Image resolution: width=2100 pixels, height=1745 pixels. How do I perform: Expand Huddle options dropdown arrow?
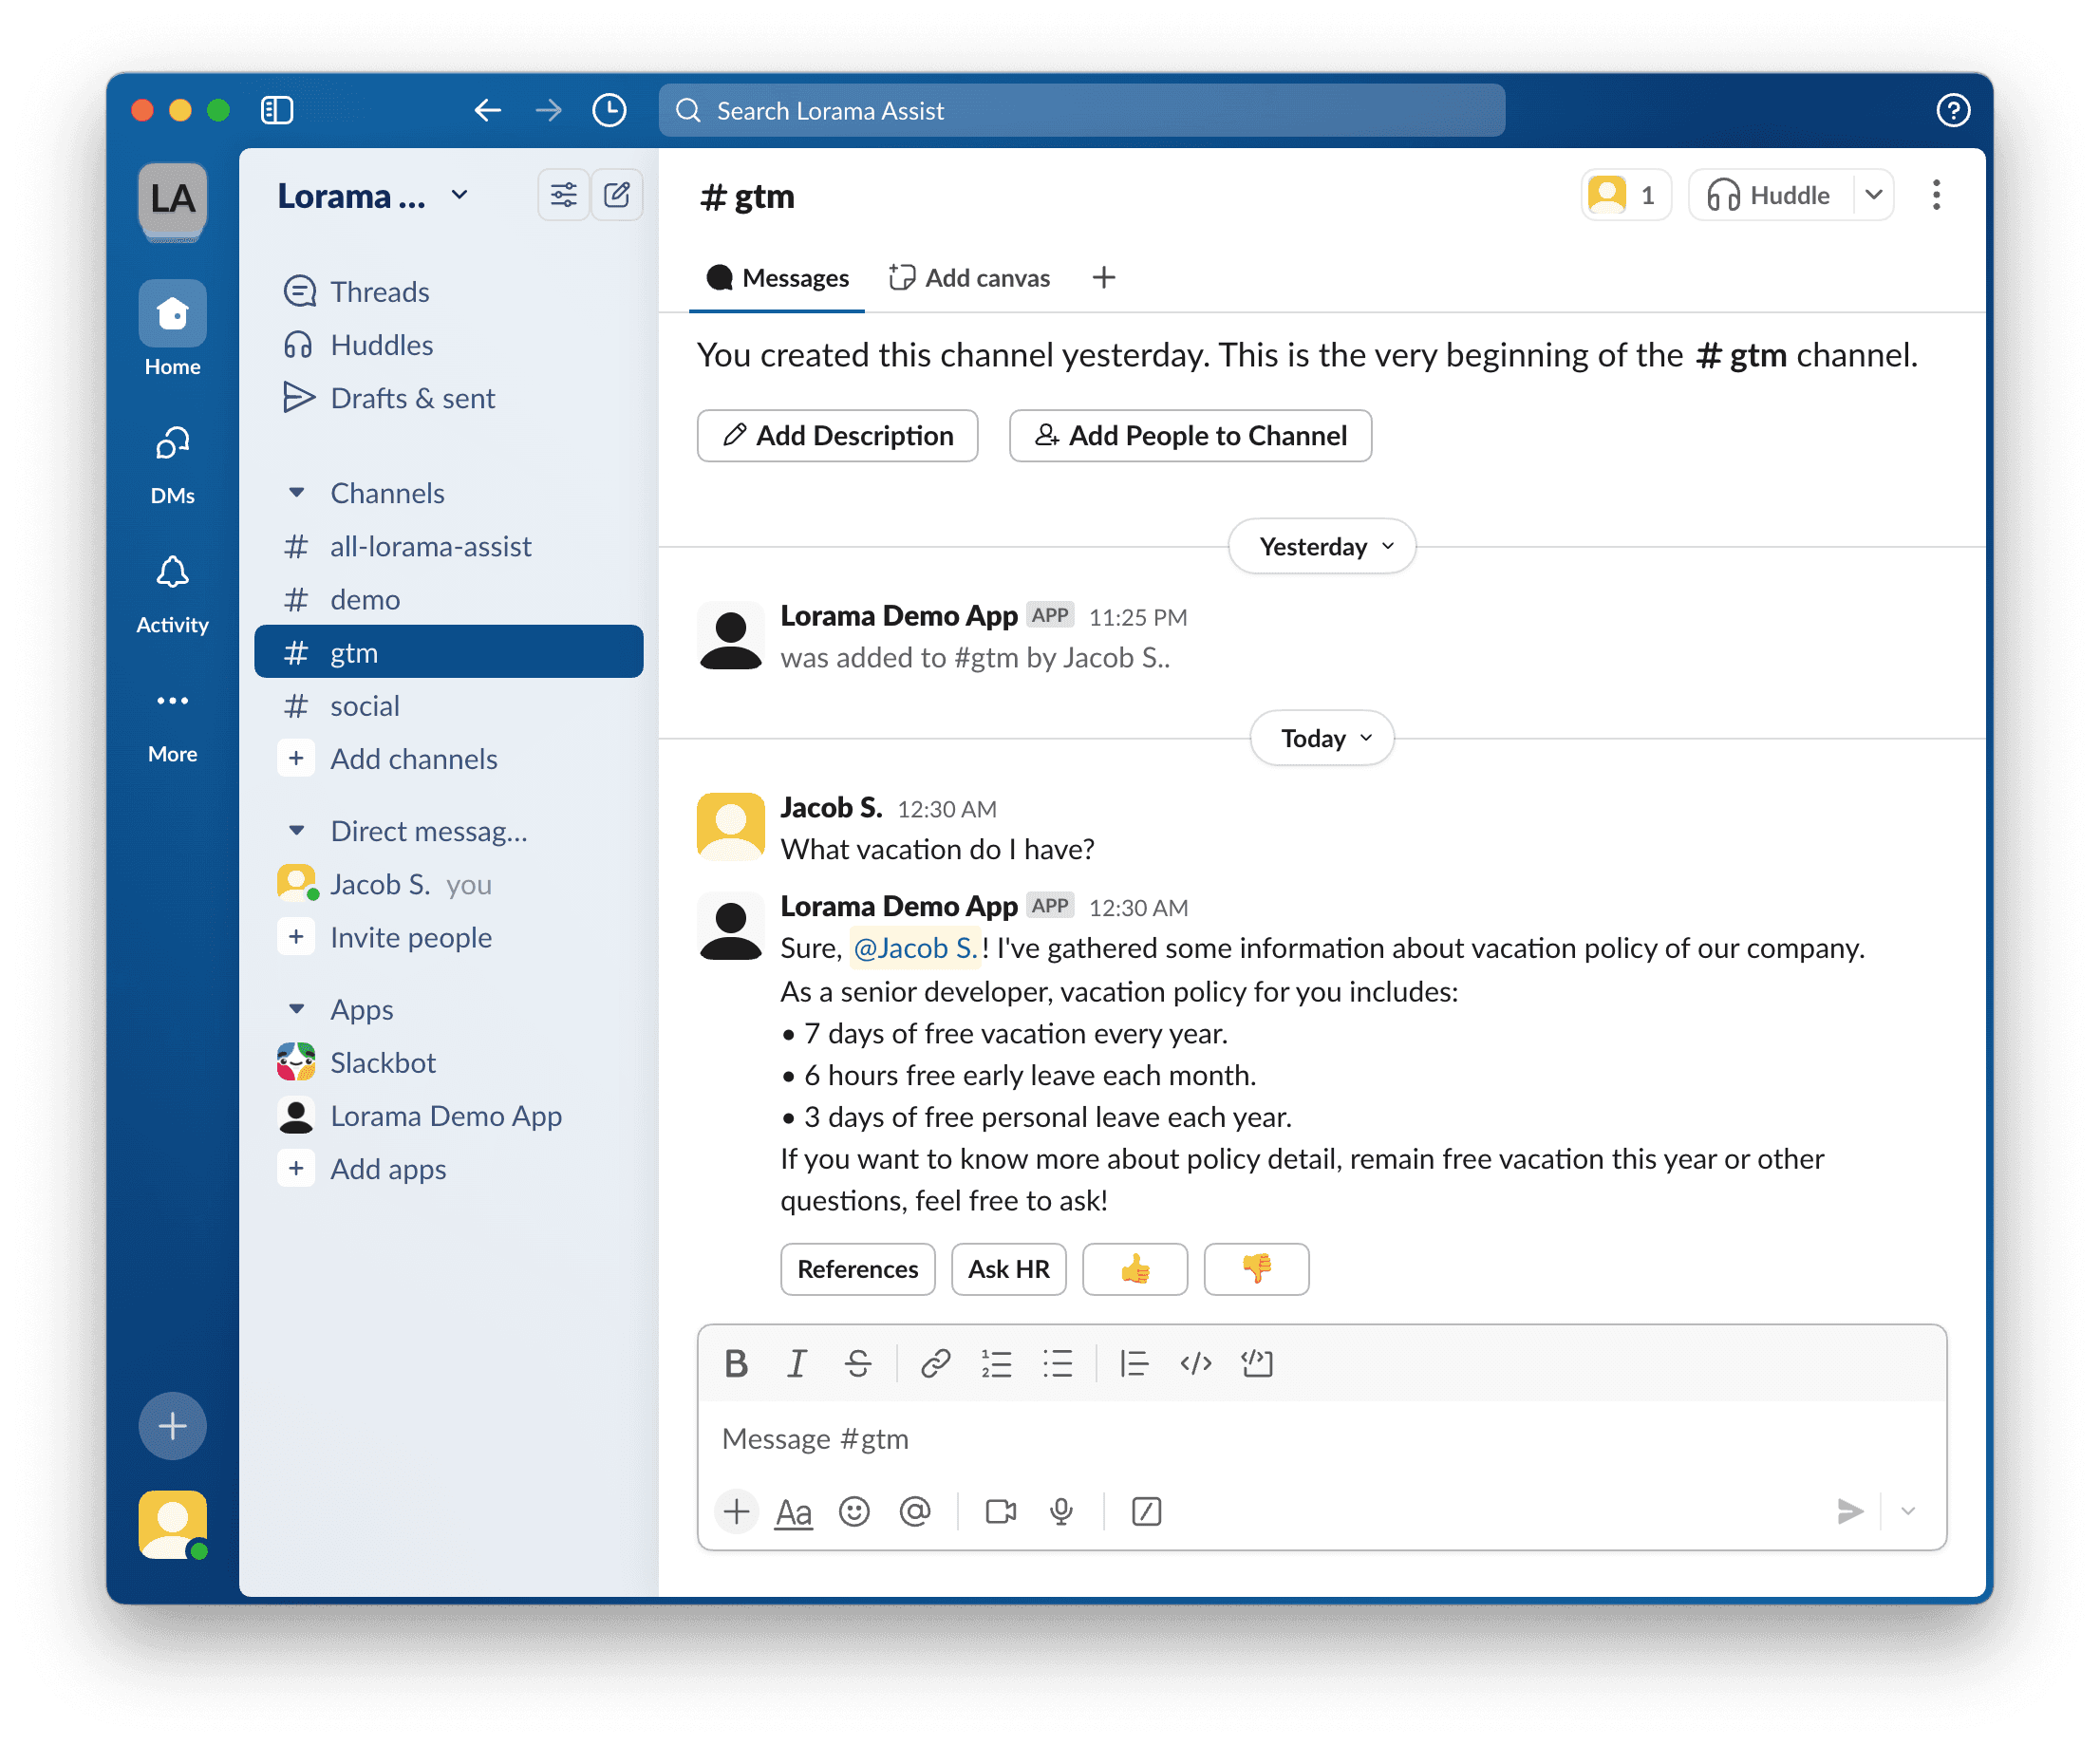click(x=1874, y=194)
